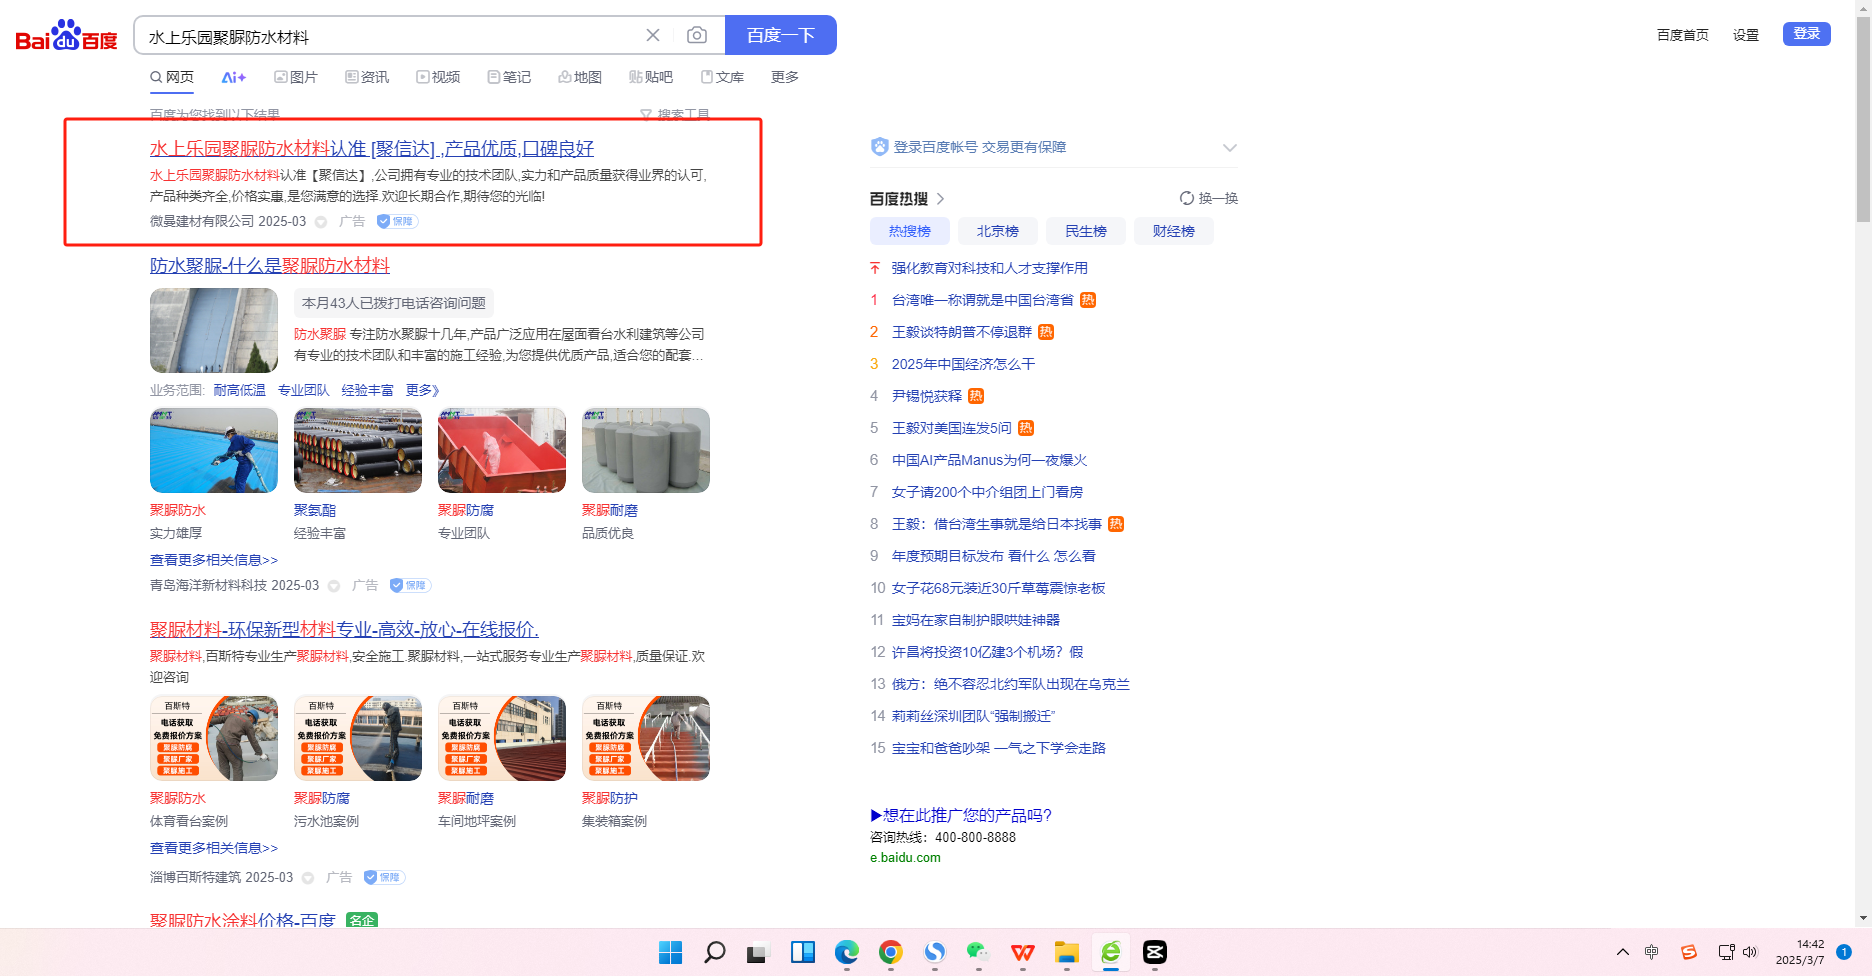The height and width of the screenshot is (976, 1872).
Task: Refresh hot list with the 换一换 icon
Action: point(1187,198)
